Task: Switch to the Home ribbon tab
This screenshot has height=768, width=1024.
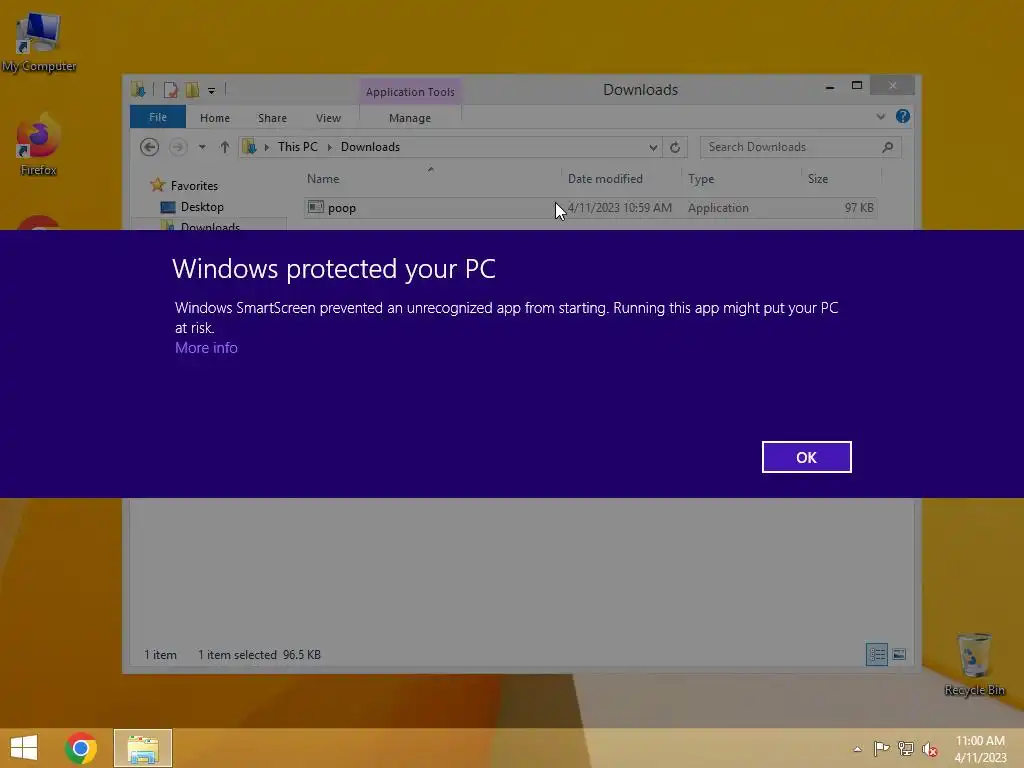Action: coord(215,118)
